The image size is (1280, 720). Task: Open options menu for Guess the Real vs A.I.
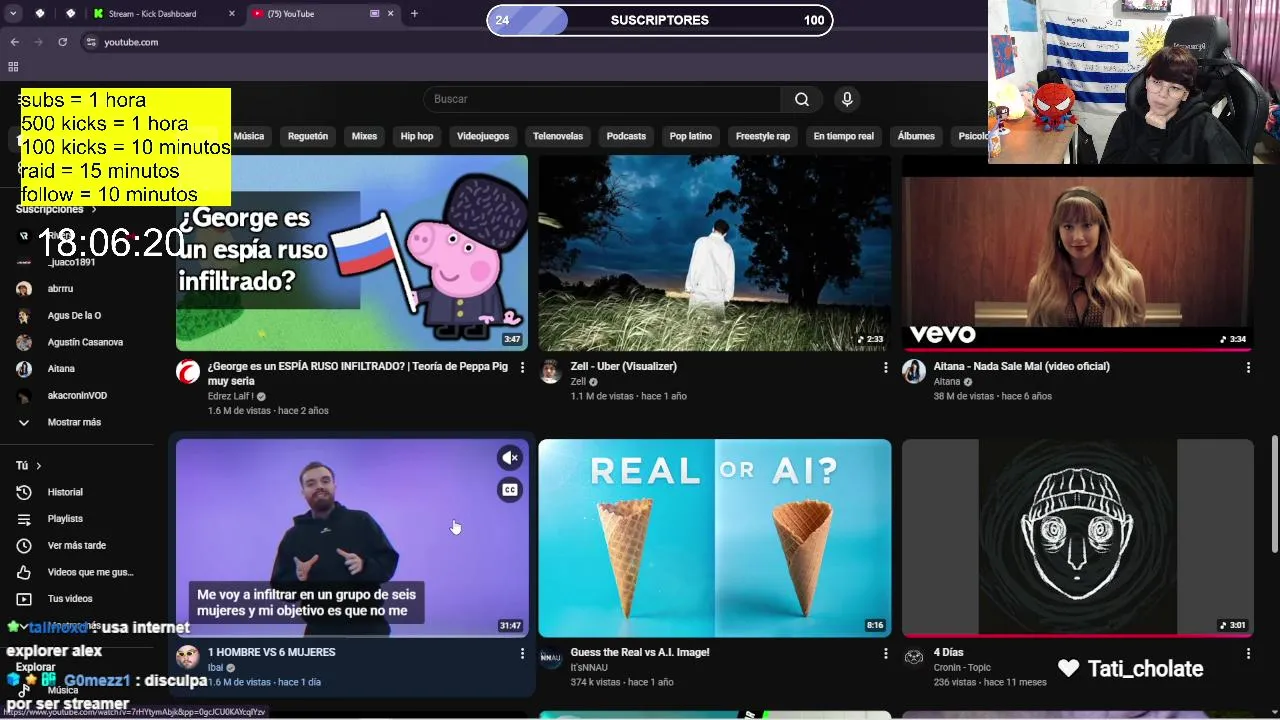885,653
